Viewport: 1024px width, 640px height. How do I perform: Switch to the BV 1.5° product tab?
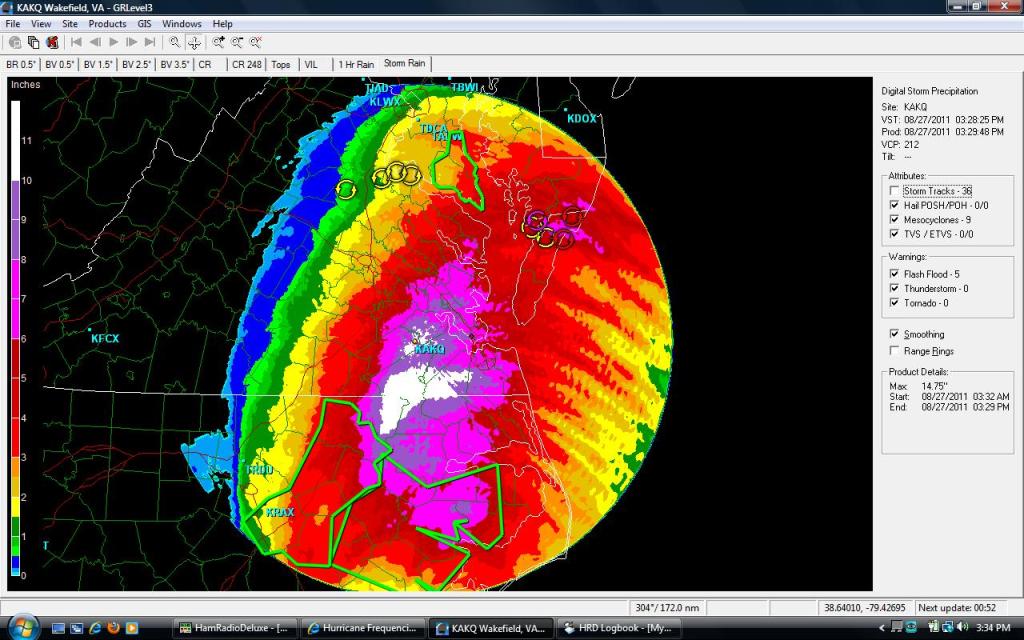[98, 64]
